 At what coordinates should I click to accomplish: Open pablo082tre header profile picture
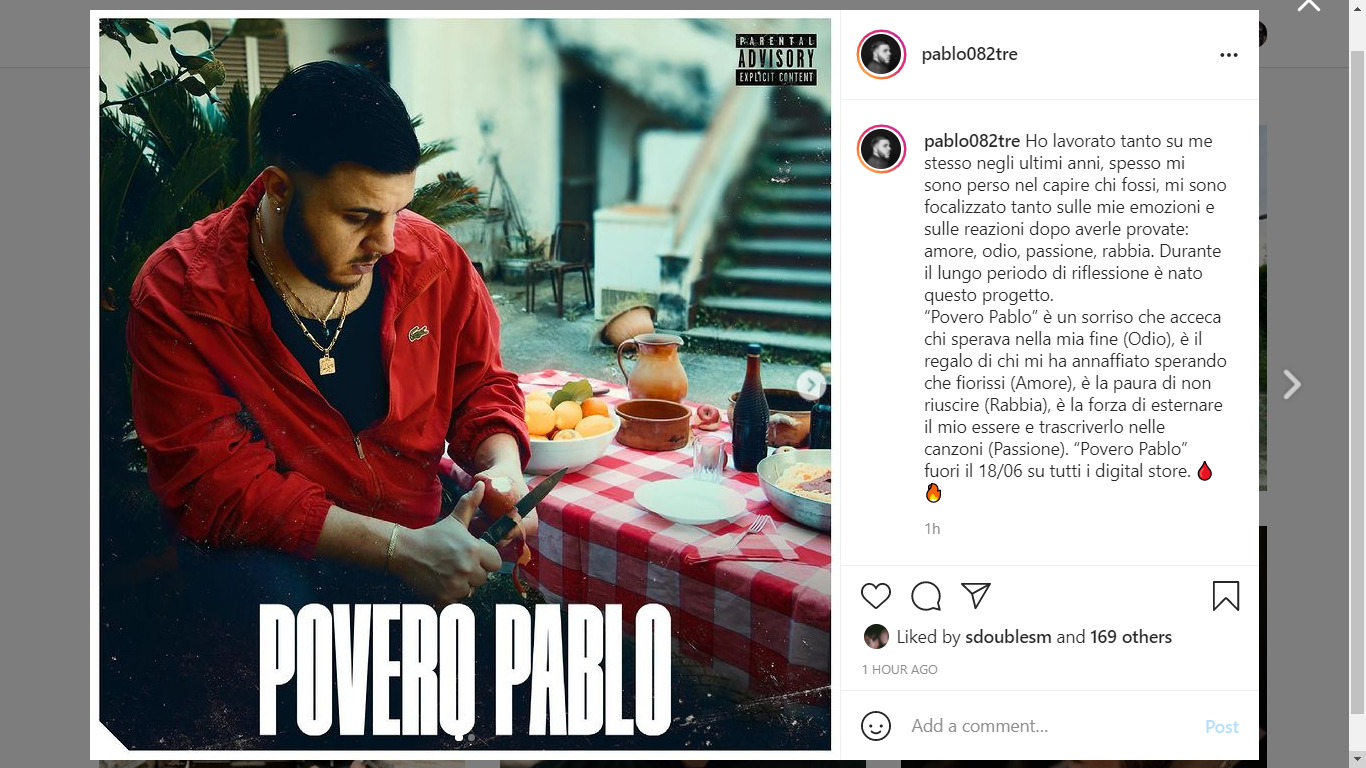coord(881,54)
